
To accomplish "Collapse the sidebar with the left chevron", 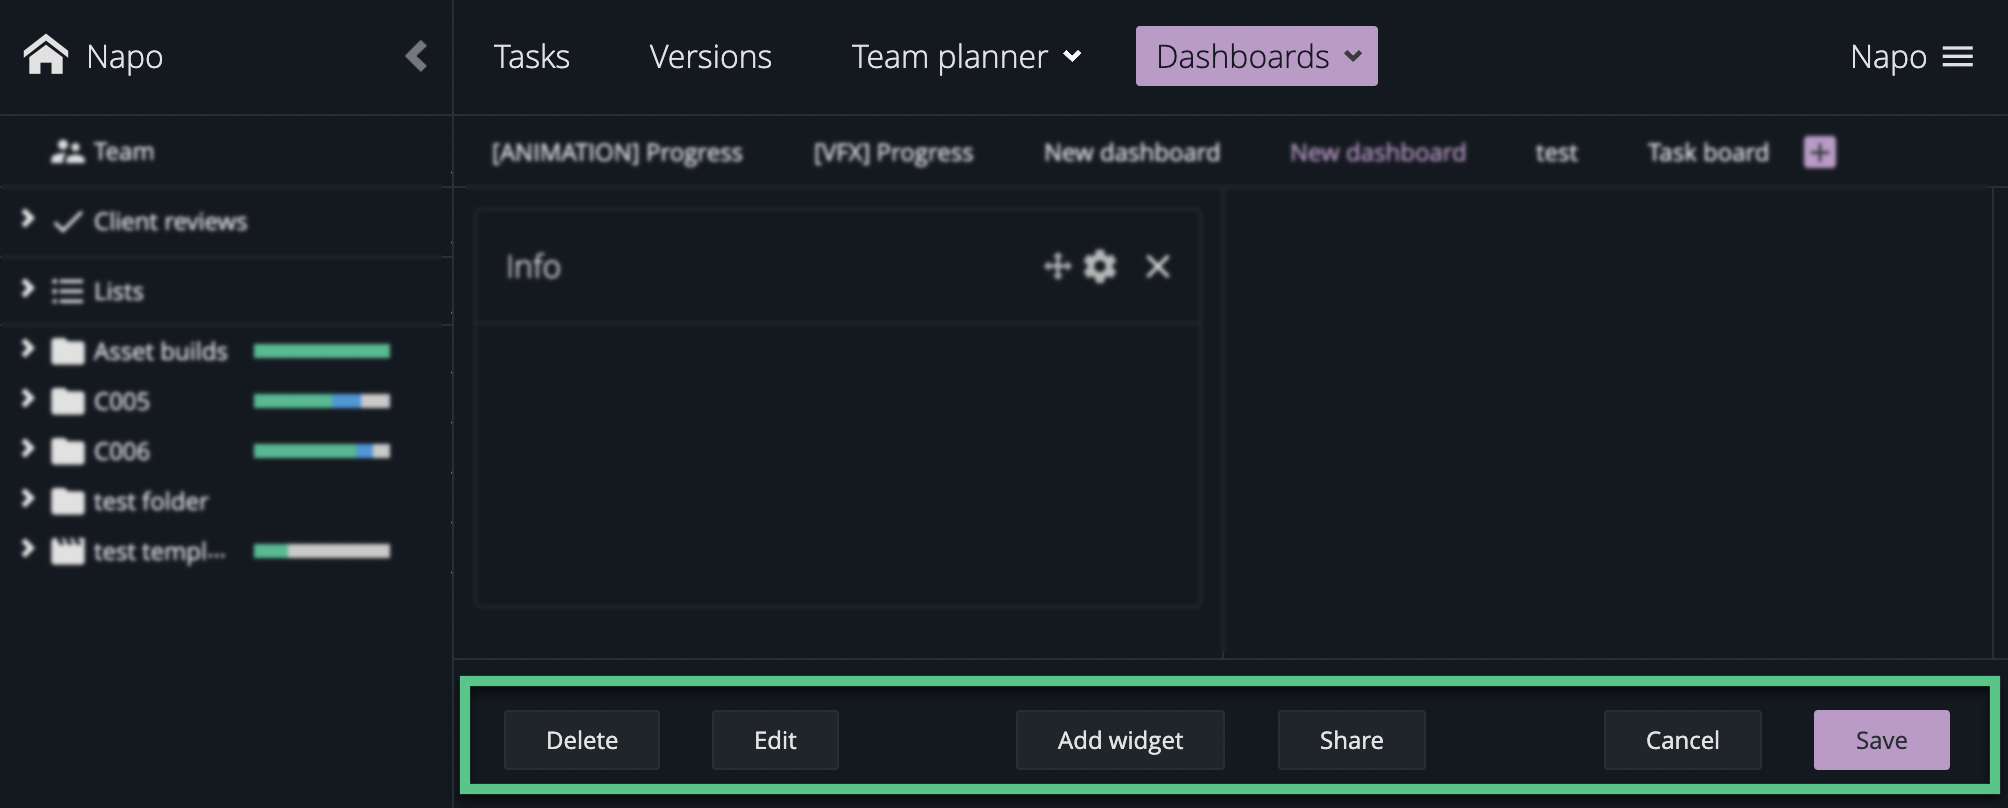I will [416, 56].
